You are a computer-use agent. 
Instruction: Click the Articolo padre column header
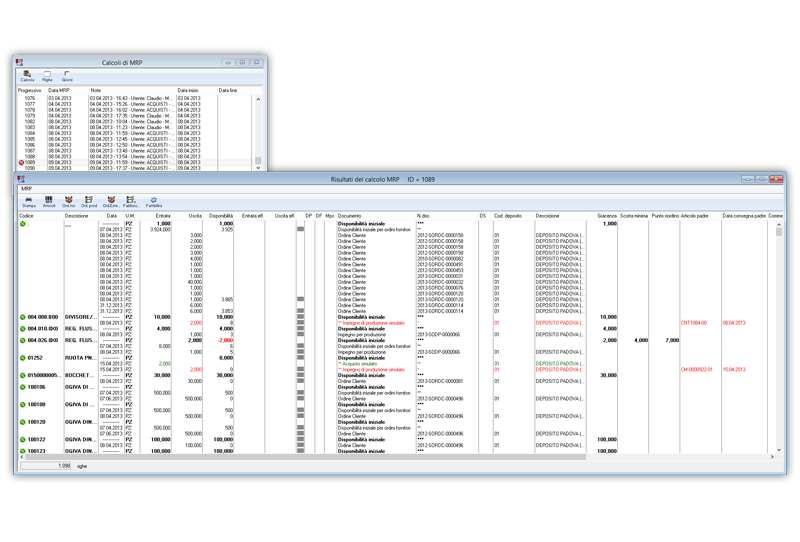pyautogui.click(x=694, y=216)
